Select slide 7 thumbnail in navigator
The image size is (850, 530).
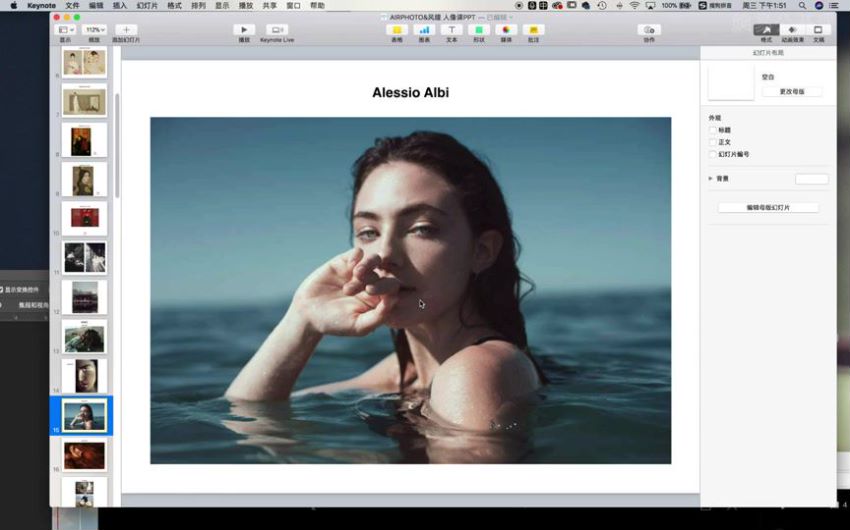[x=84, y=101]
